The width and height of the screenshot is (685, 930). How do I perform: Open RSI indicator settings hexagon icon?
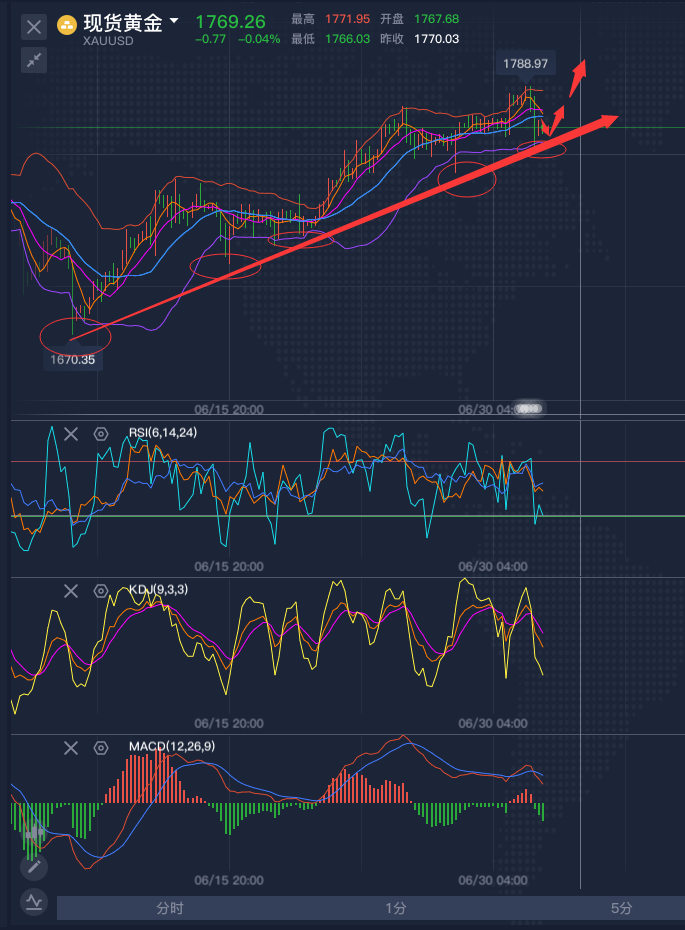[x=101, y=434]
